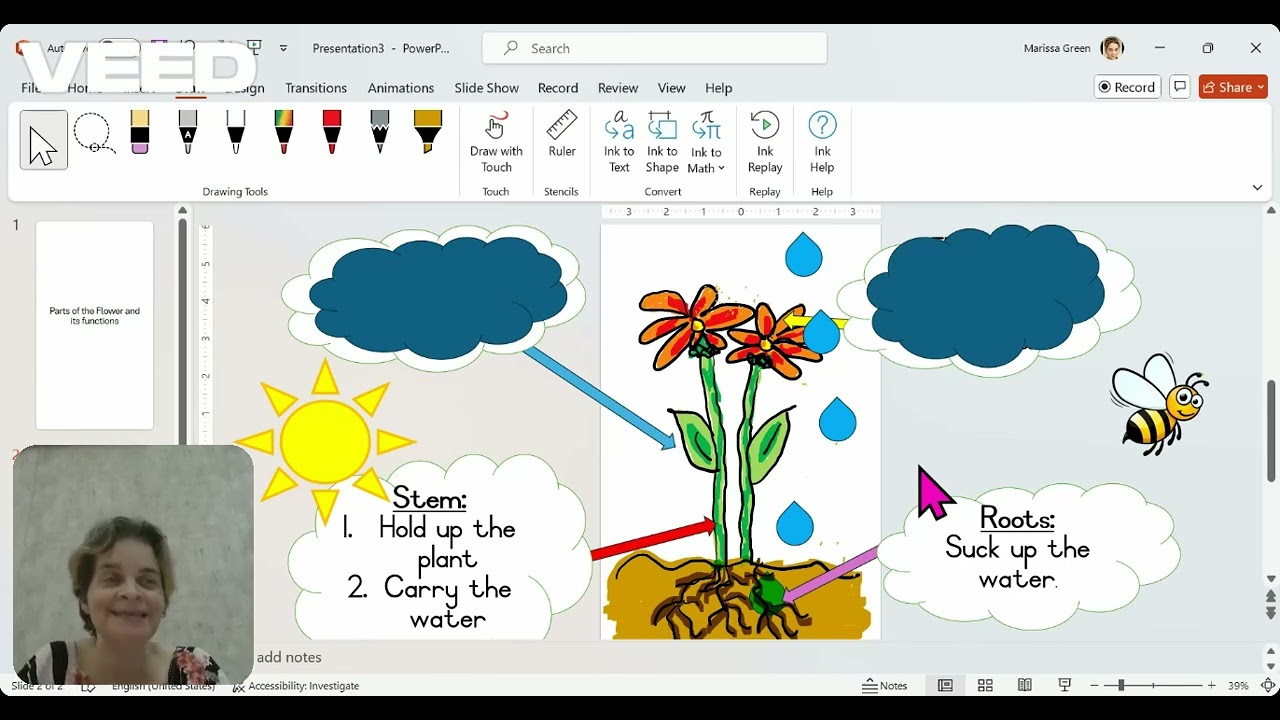The width and height of the screenshot is (1280, 720).
Task: Open the Review tab
Action: (618, 88)
